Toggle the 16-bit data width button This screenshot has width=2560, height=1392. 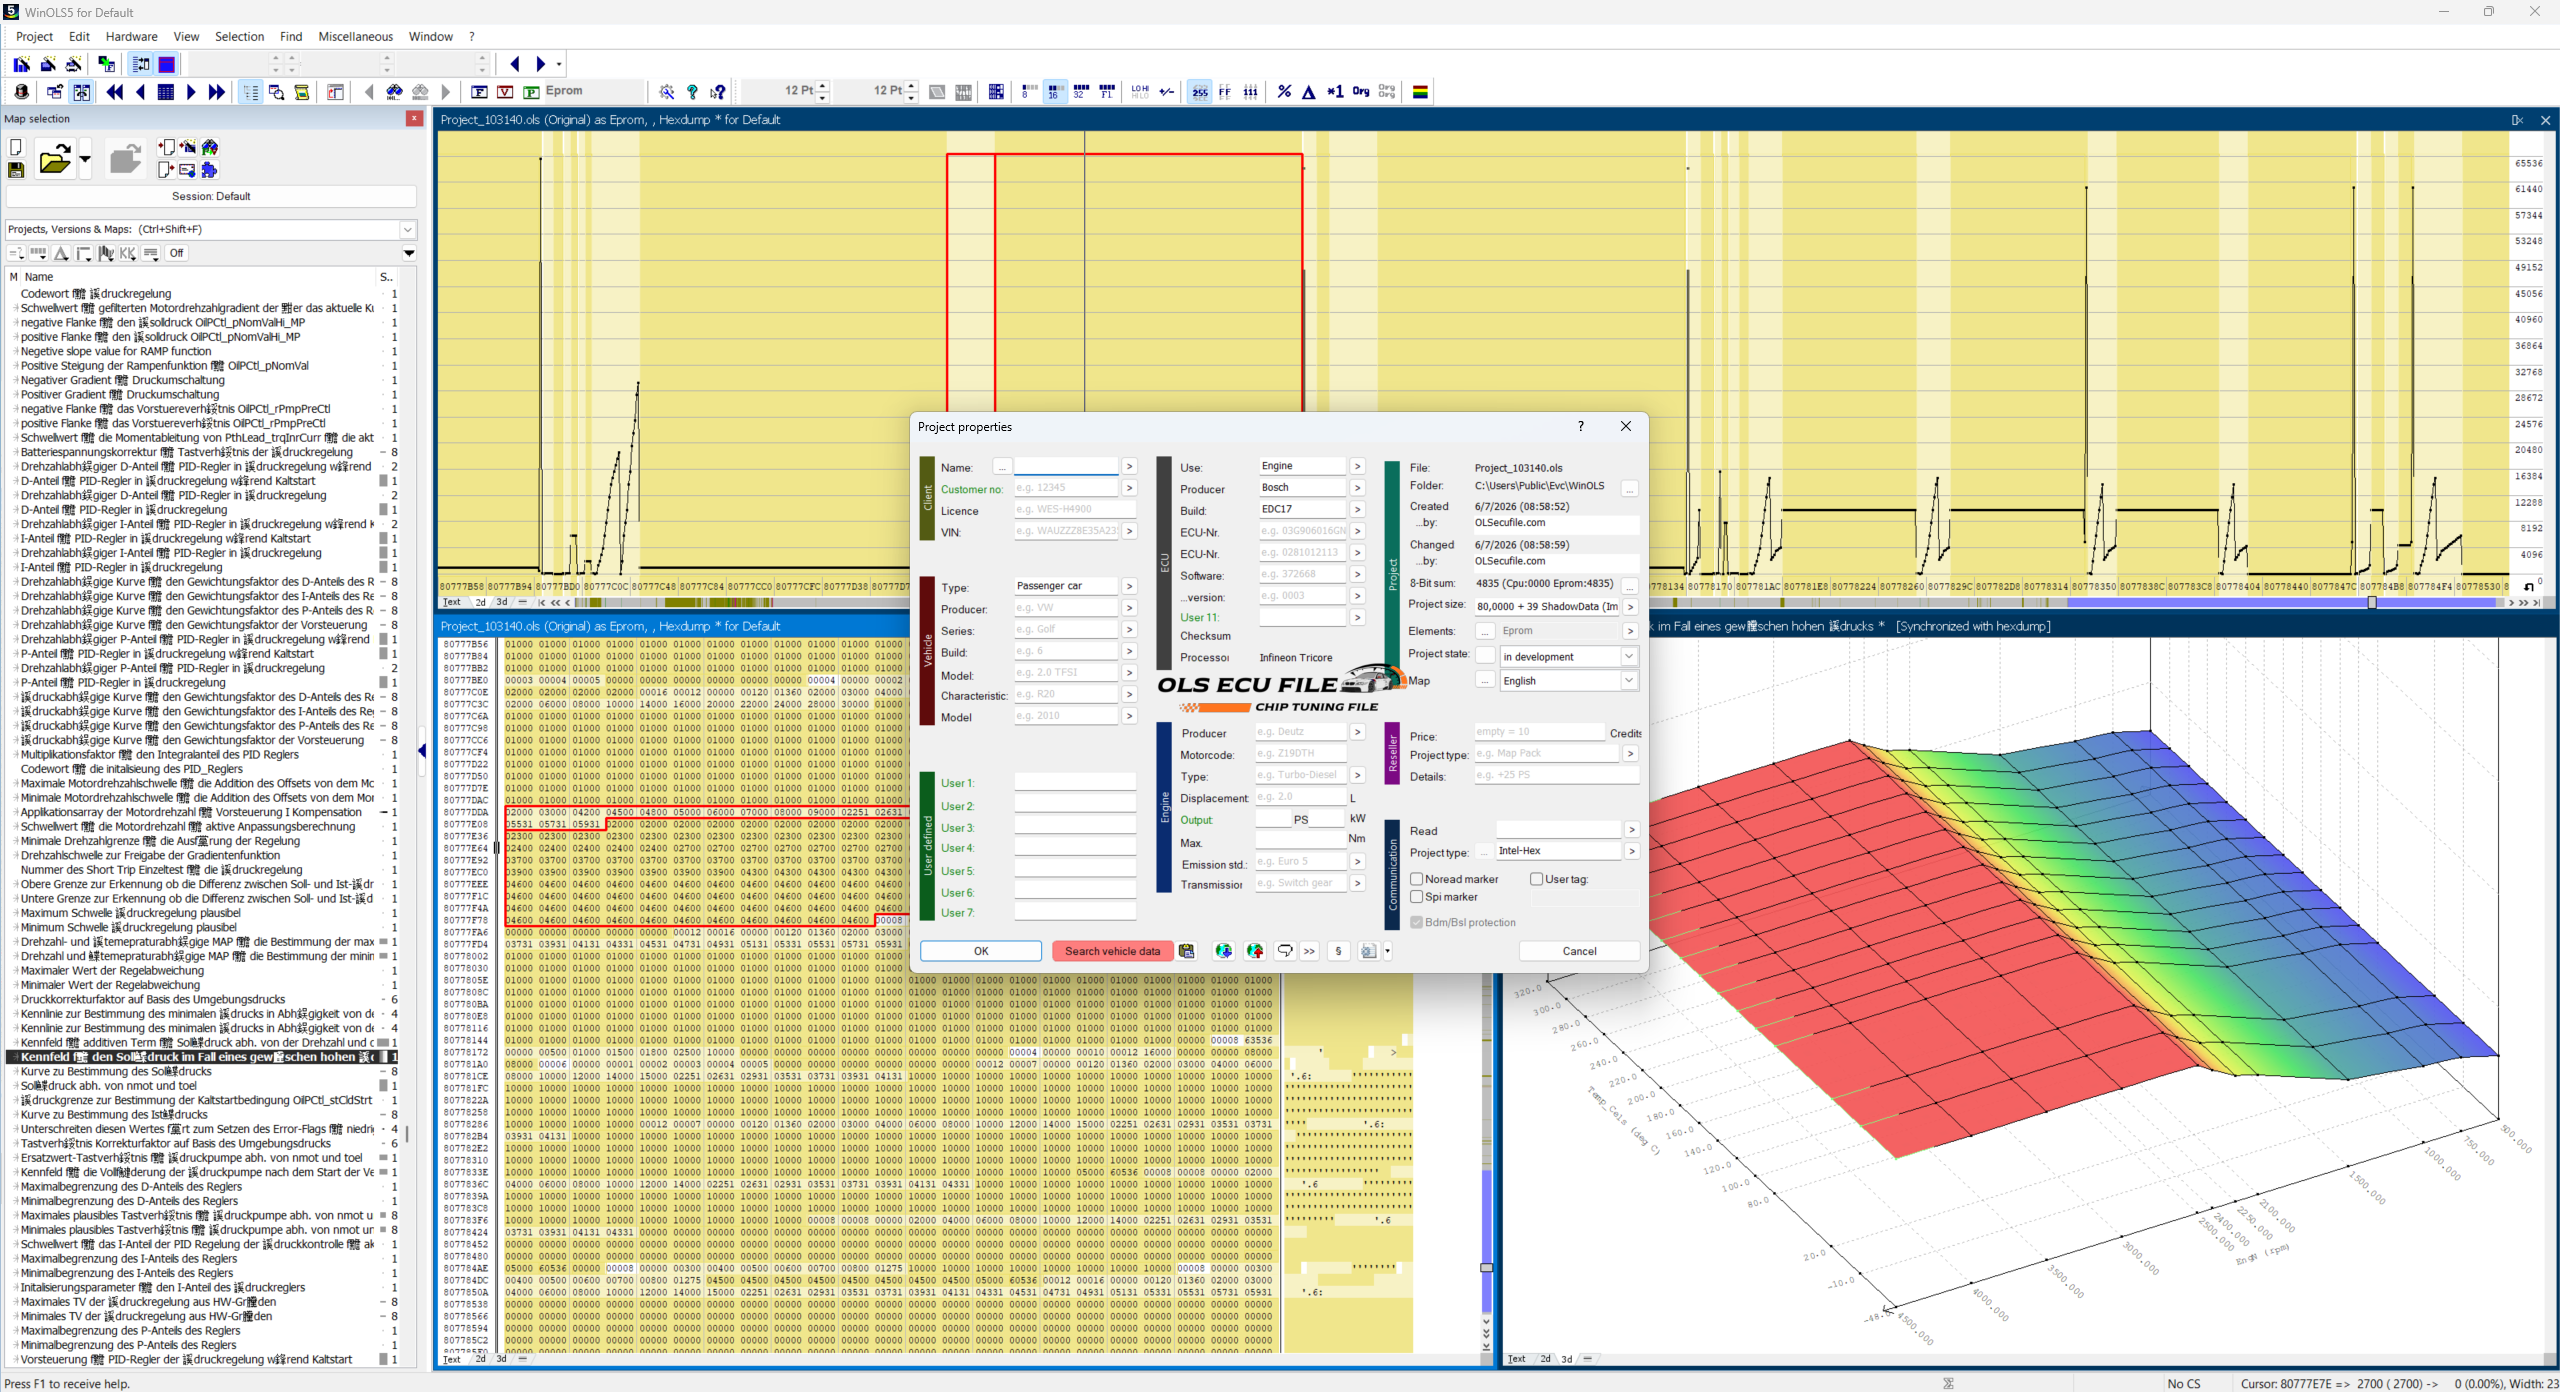(x=1054, y=92)
